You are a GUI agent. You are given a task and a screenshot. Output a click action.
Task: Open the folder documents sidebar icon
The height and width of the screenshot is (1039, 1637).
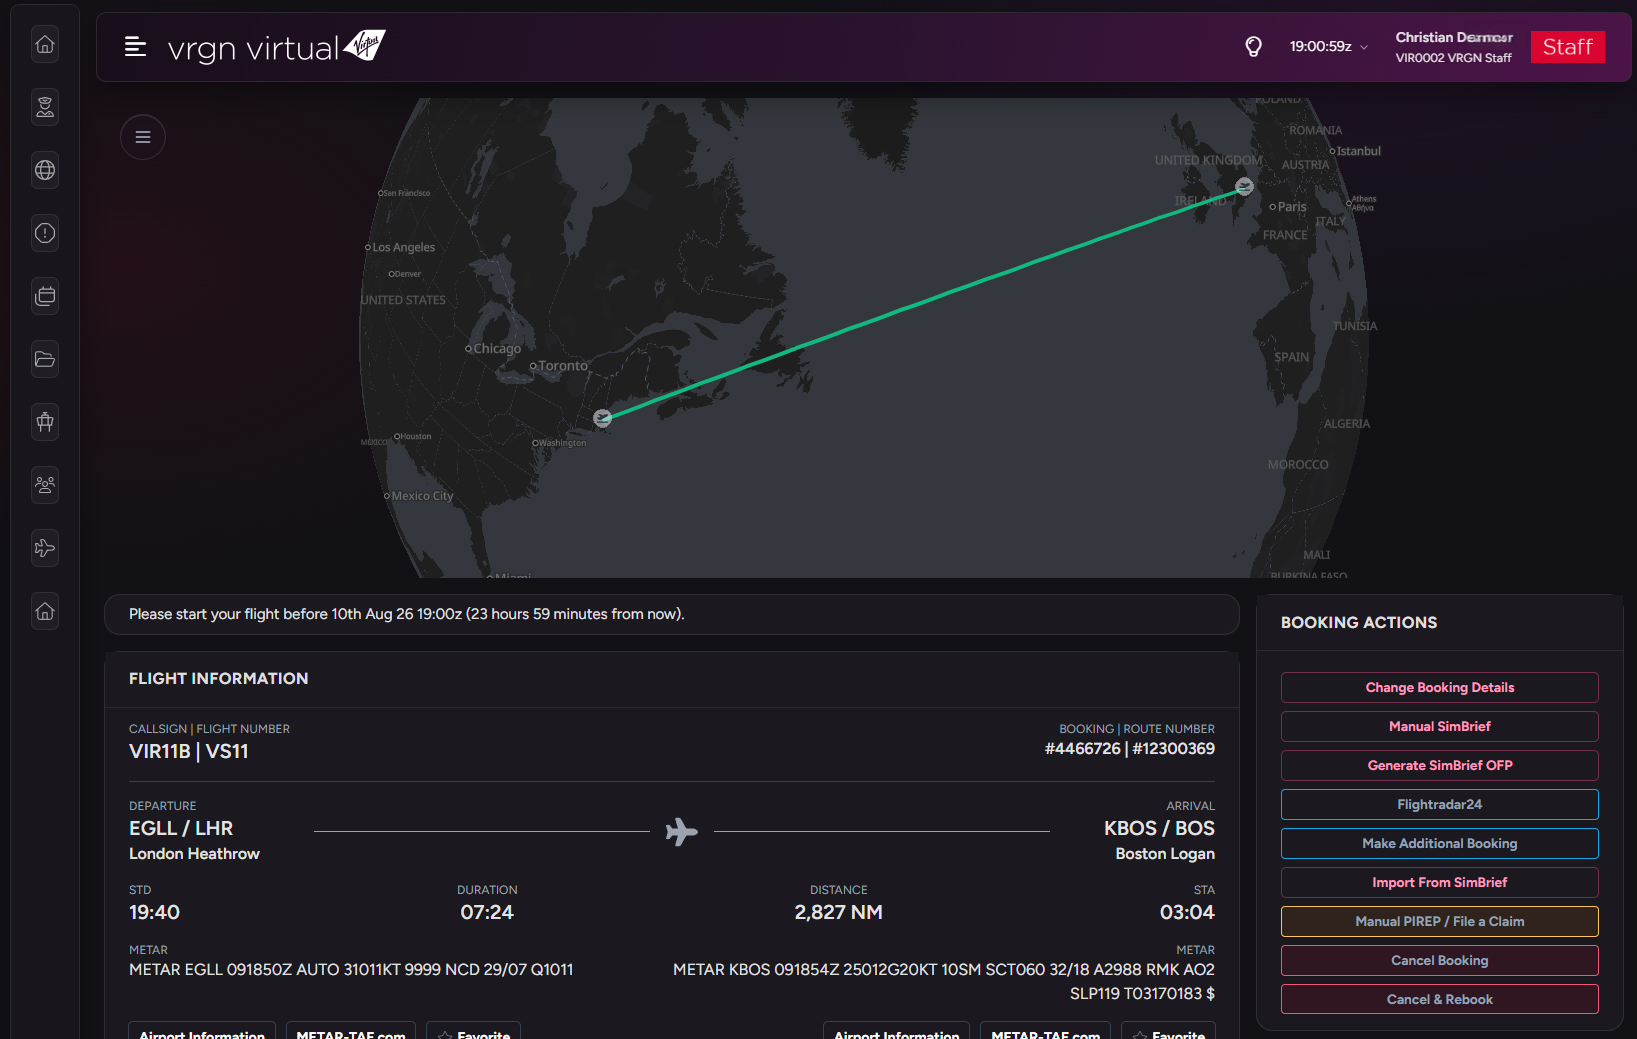[x=45, y=359]
